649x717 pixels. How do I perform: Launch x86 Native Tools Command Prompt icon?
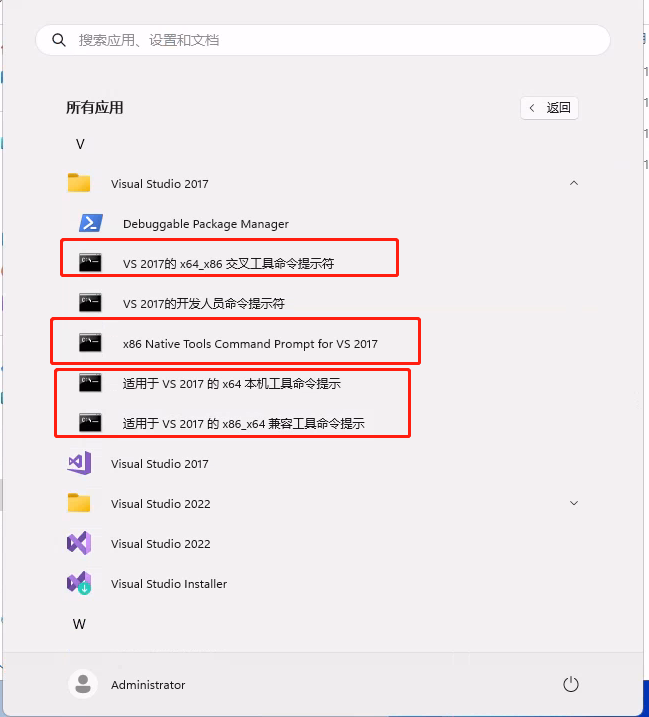coord(90,342)
